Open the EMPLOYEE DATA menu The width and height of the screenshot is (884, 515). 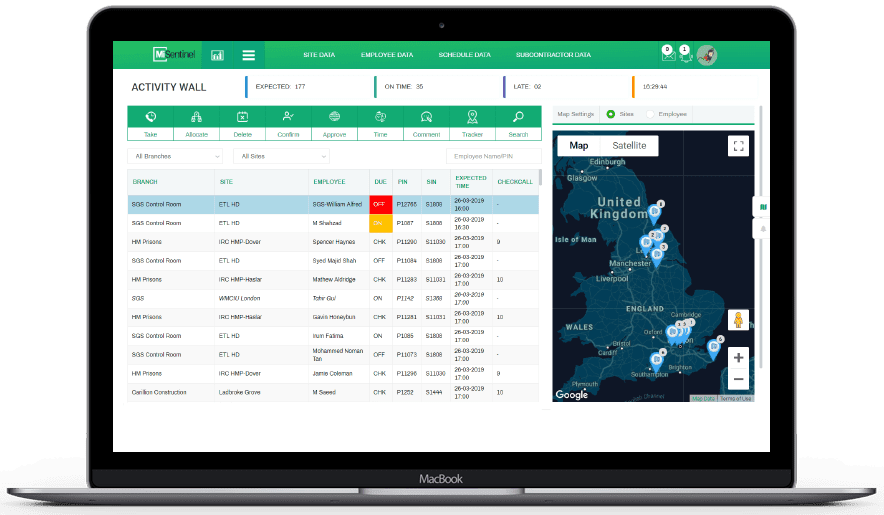pyautogui.click(x=387, y=55)
